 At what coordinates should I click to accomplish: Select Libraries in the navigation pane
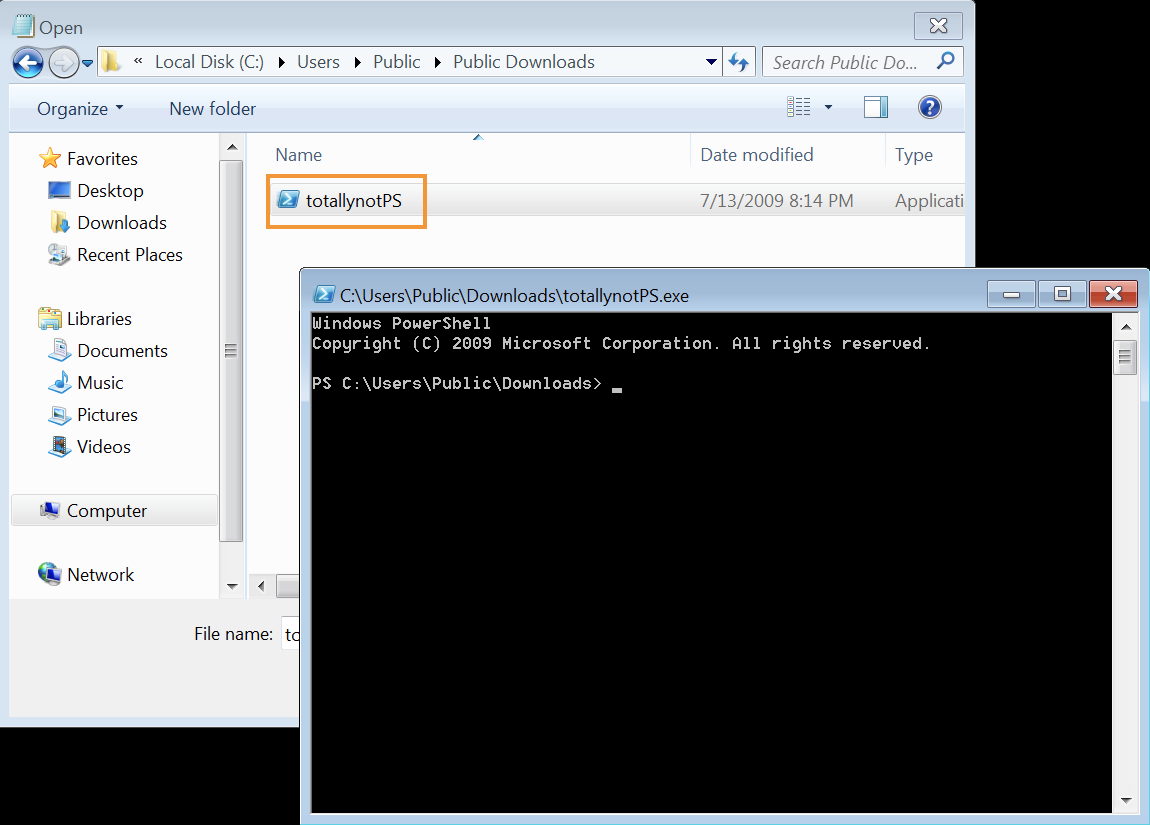click(x=99, y=319)
